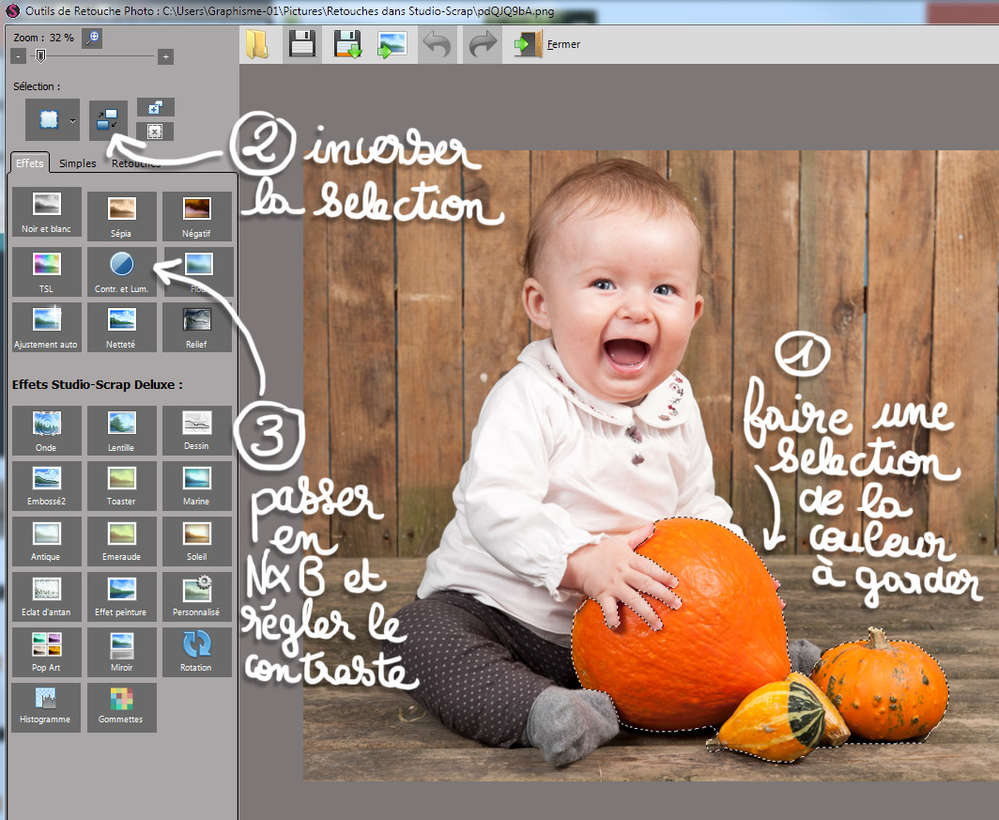Click the redo arrow in toolbar
999x820 pixels.
point(483,44)
